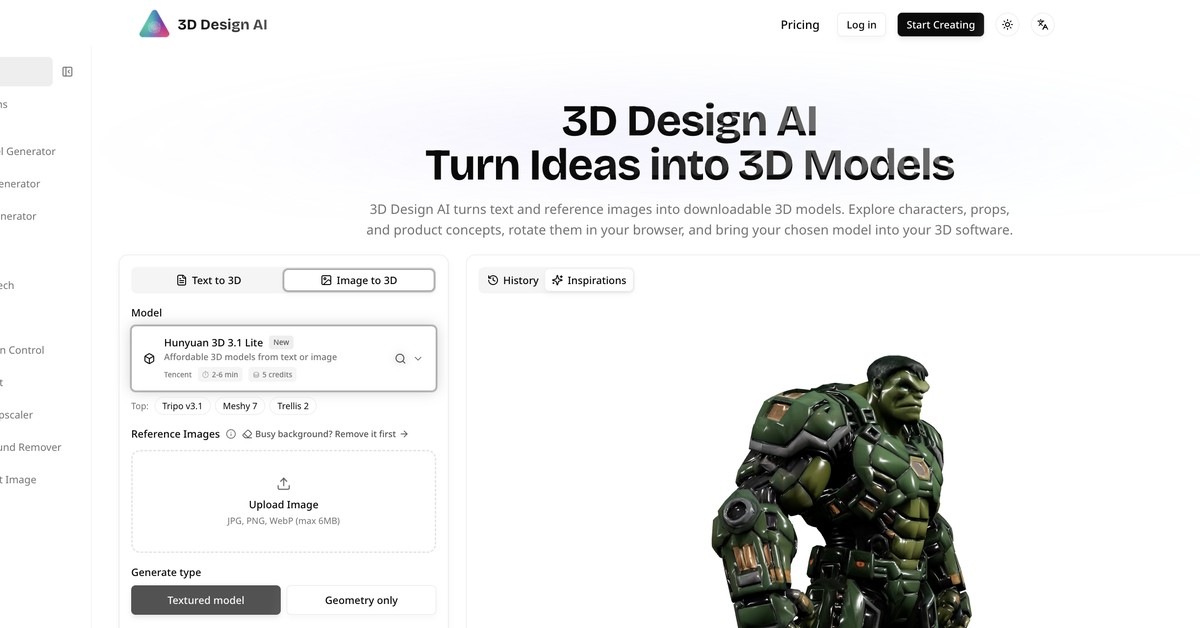Switch to the Text to 3D tab

point(208,280)
